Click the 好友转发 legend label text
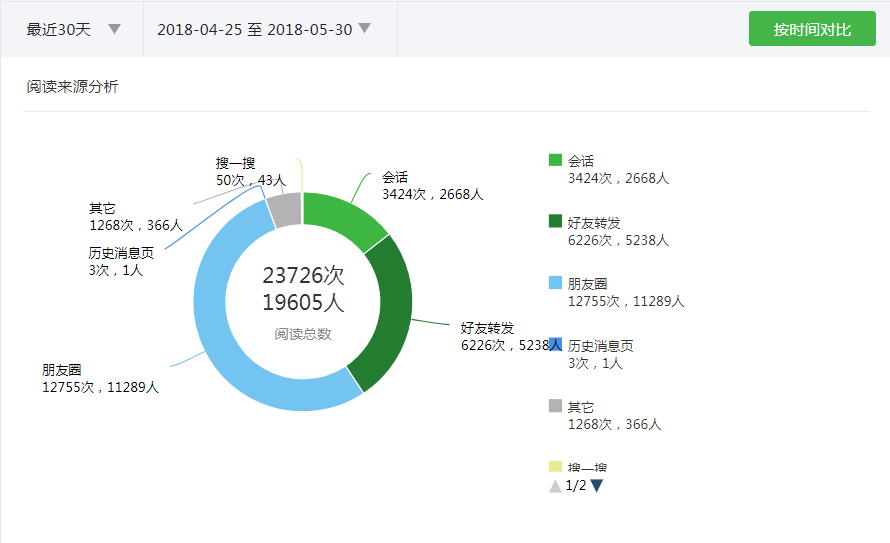The height and width of the screenshot is (543, 890). pyautogui.click(x=594, y=222)
